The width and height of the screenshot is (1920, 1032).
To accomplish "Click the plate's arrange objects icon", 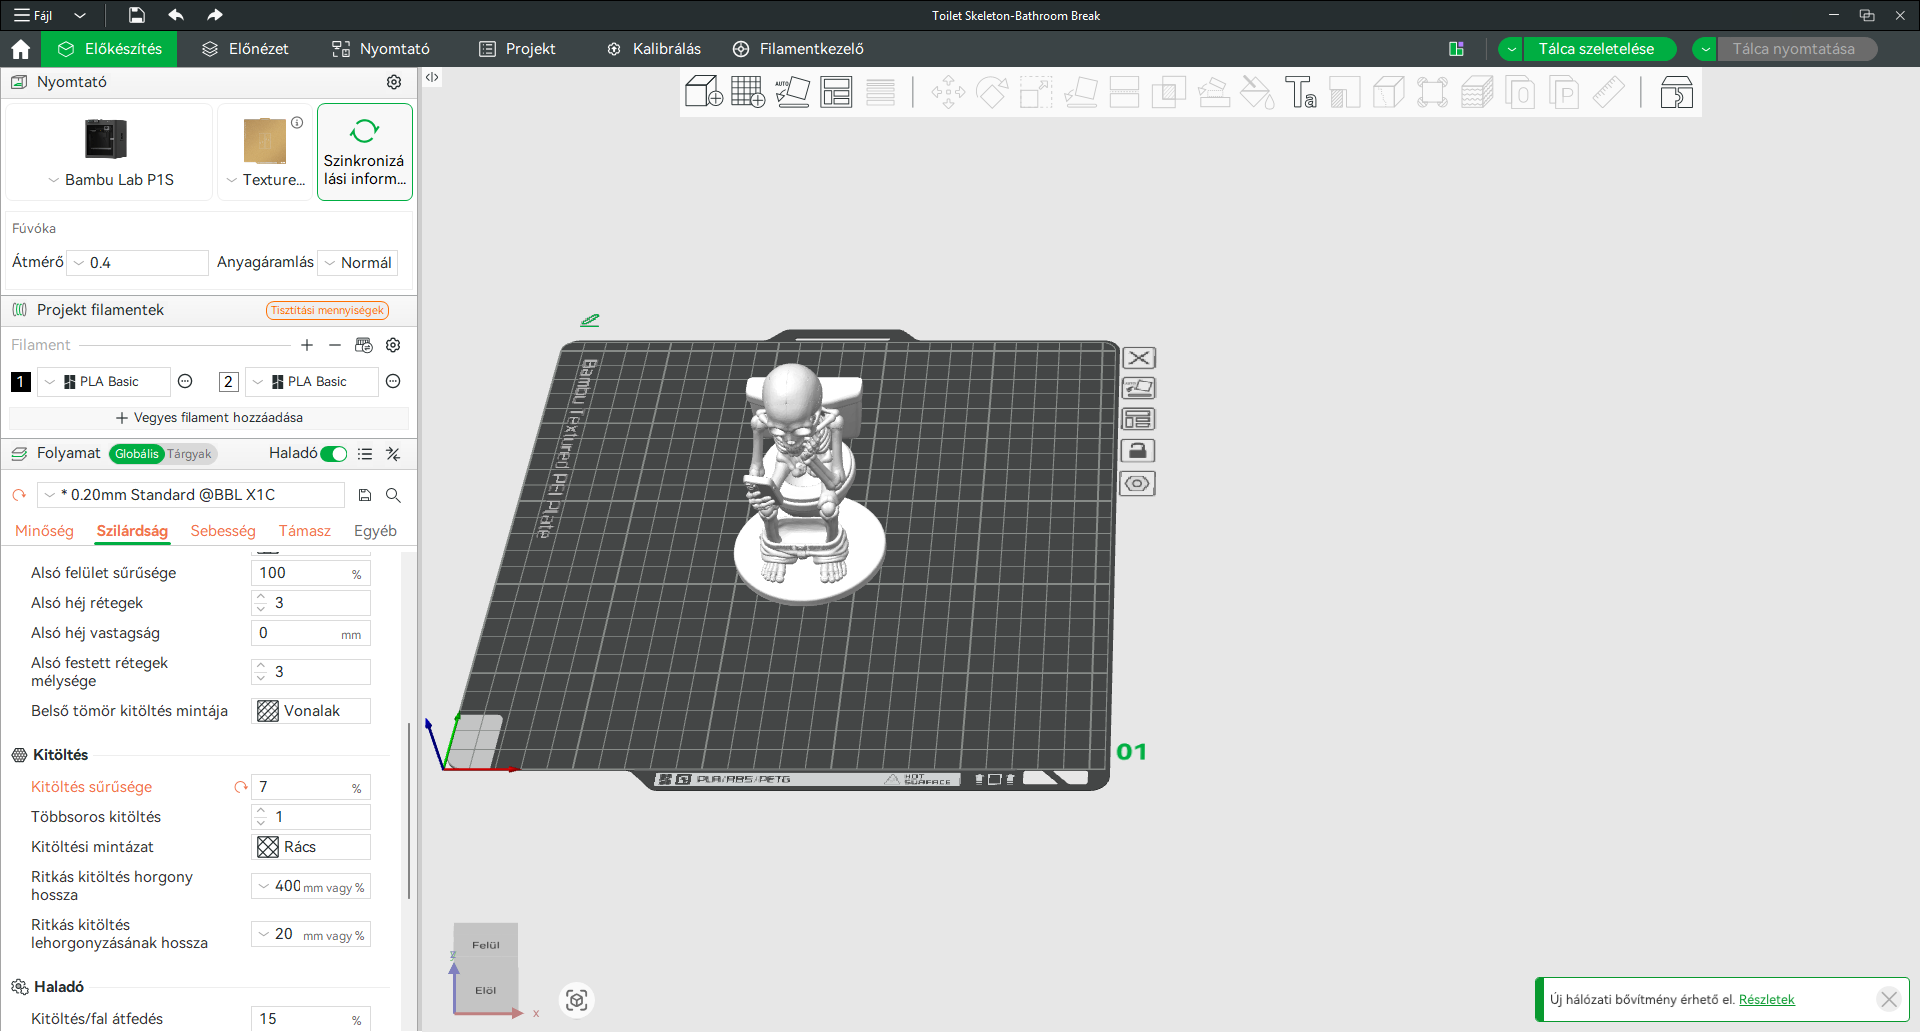I will (1138, 419).
